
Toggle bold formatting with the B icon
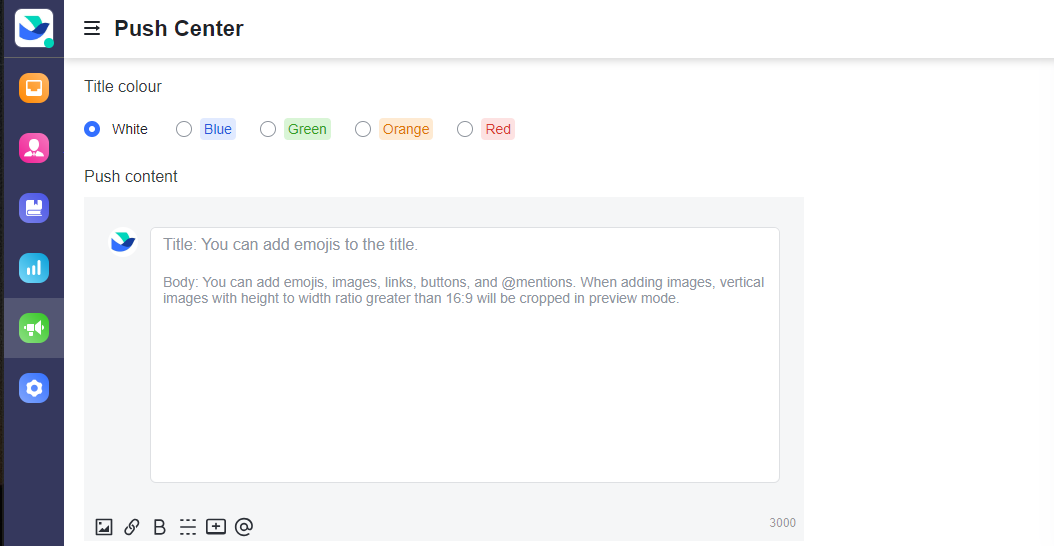(x=159, y=526)
